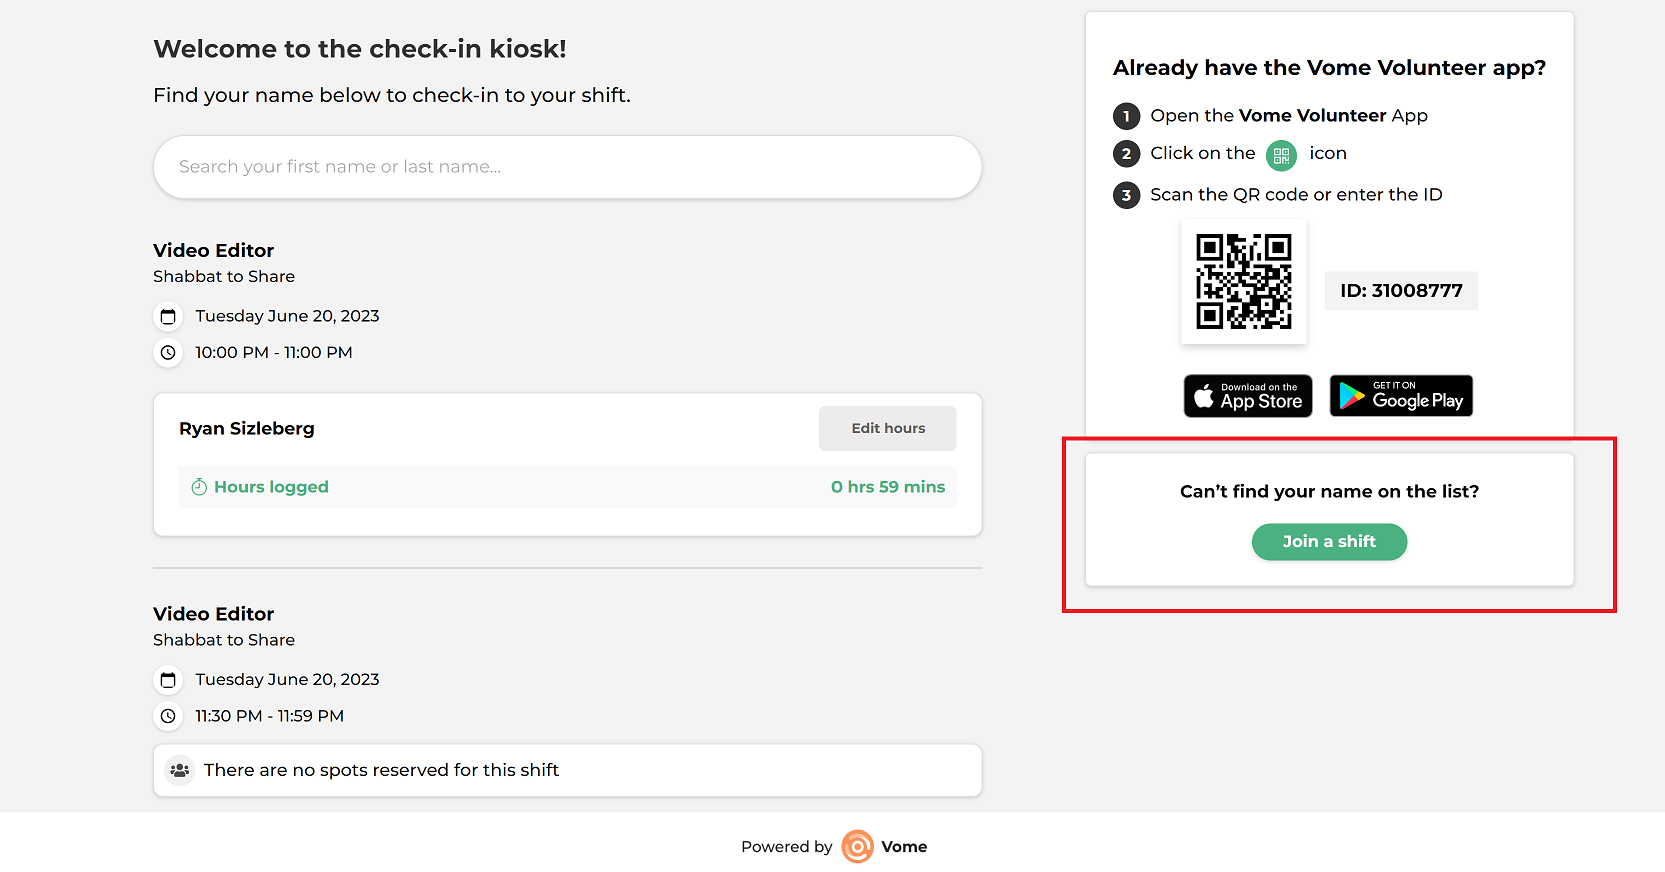Viewport: 1665px width, 872px height.
Task: Click the Edit hours button for Ryan Sizleberg
Action: click(x=887, y=428)
